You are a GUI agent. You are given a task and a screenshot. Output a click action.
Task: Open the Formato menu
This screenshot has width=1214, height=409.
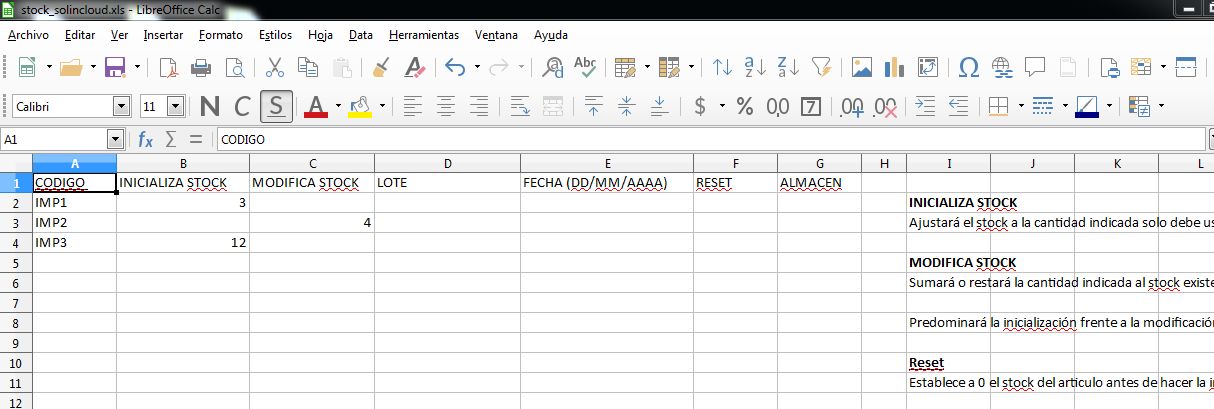[220, 34]
